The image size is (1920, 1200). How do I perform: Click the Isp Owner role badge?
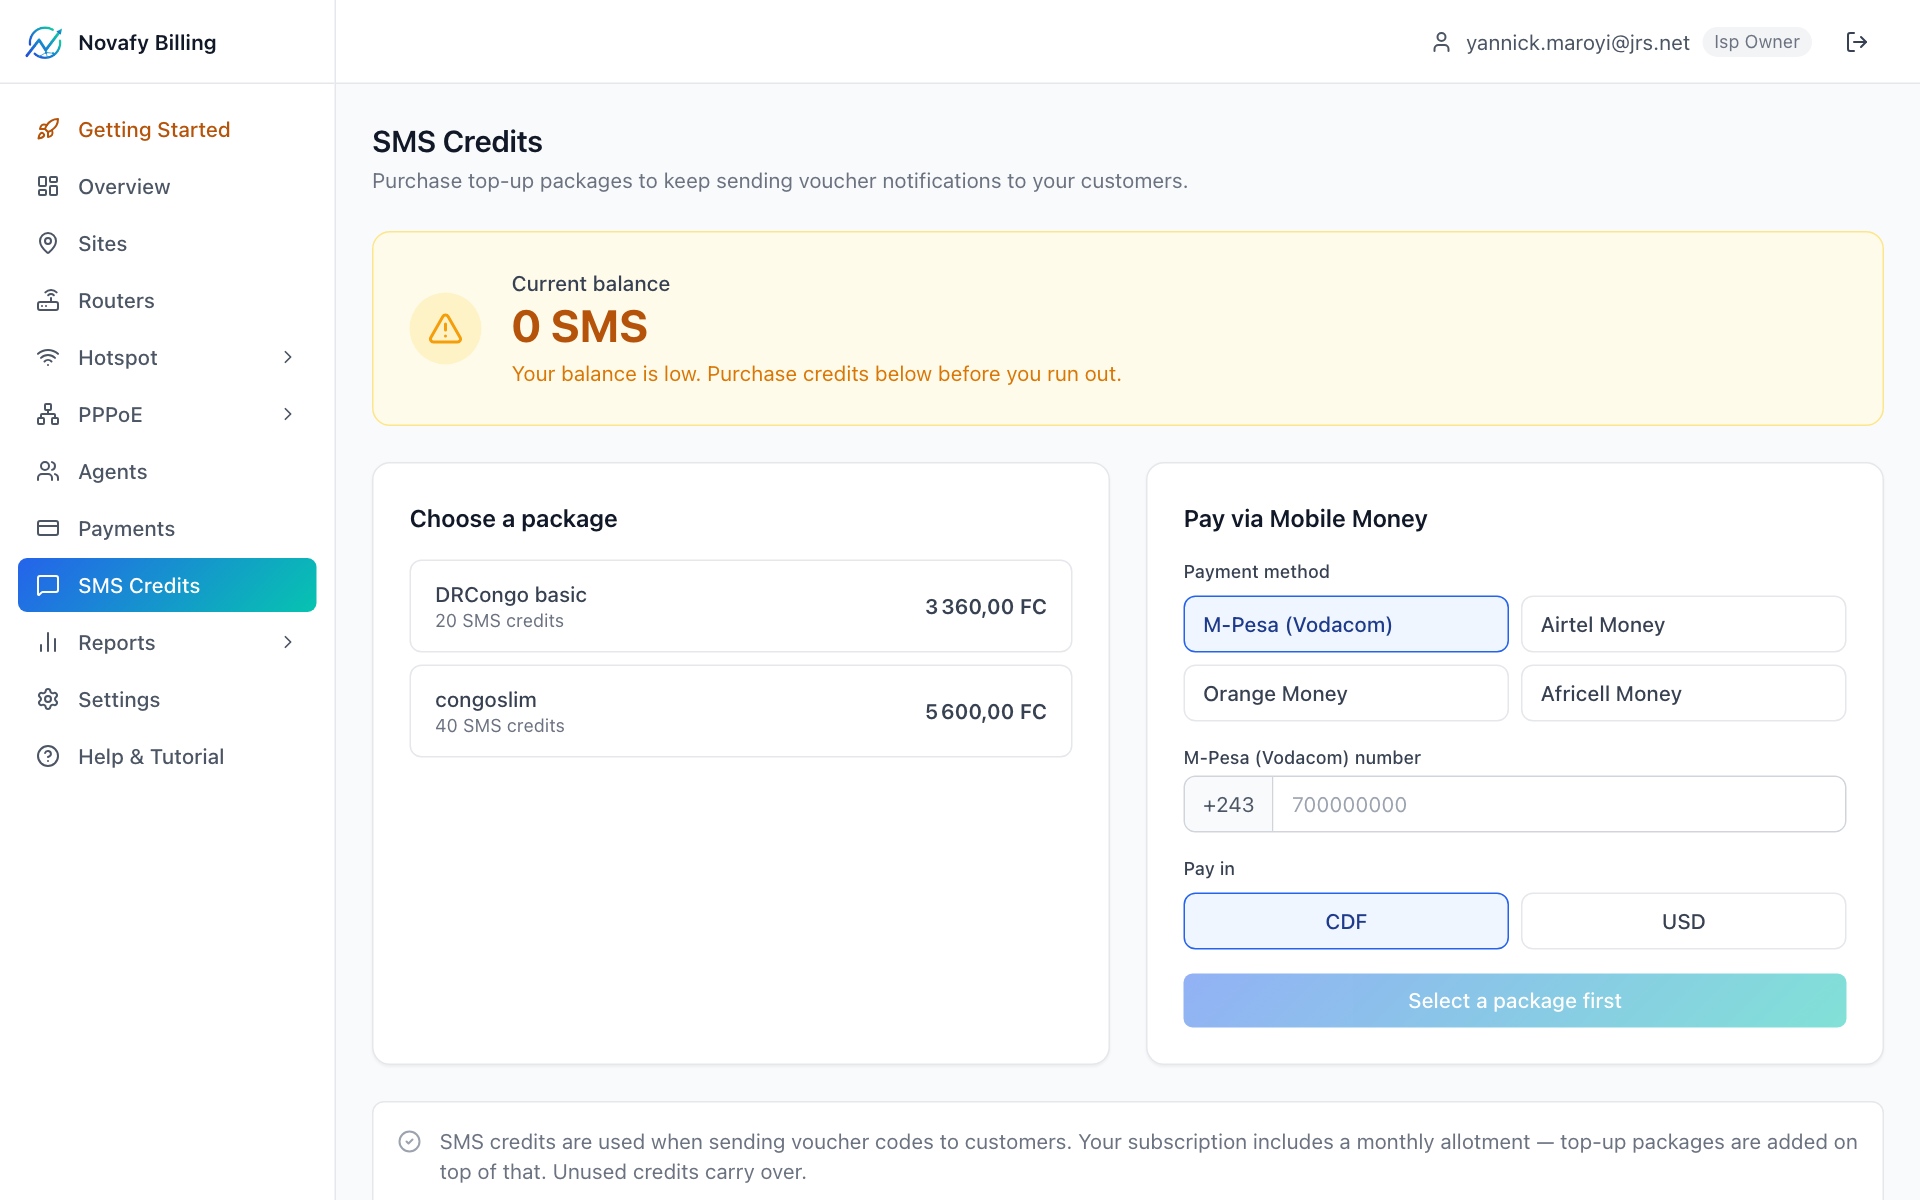tap(1757, 42)
